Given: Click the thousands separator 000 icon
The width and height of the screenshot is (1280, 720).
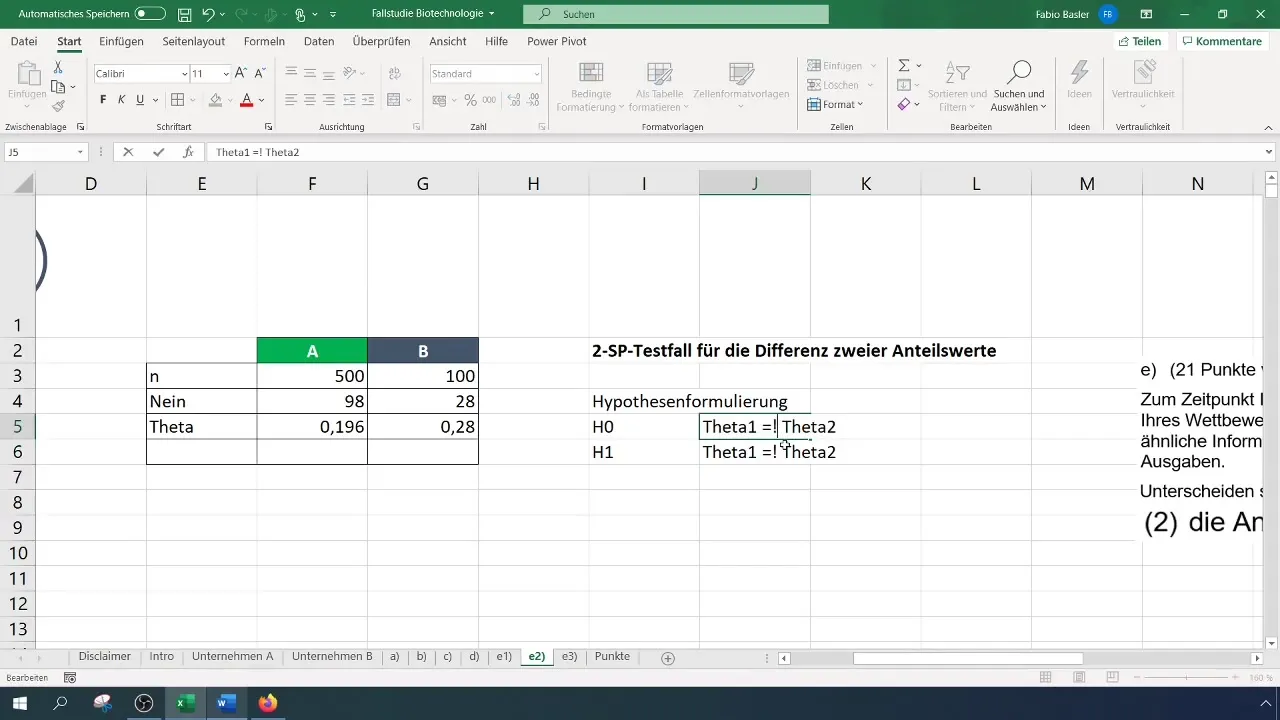Looking at the screenshot, I should pos(489,100).
